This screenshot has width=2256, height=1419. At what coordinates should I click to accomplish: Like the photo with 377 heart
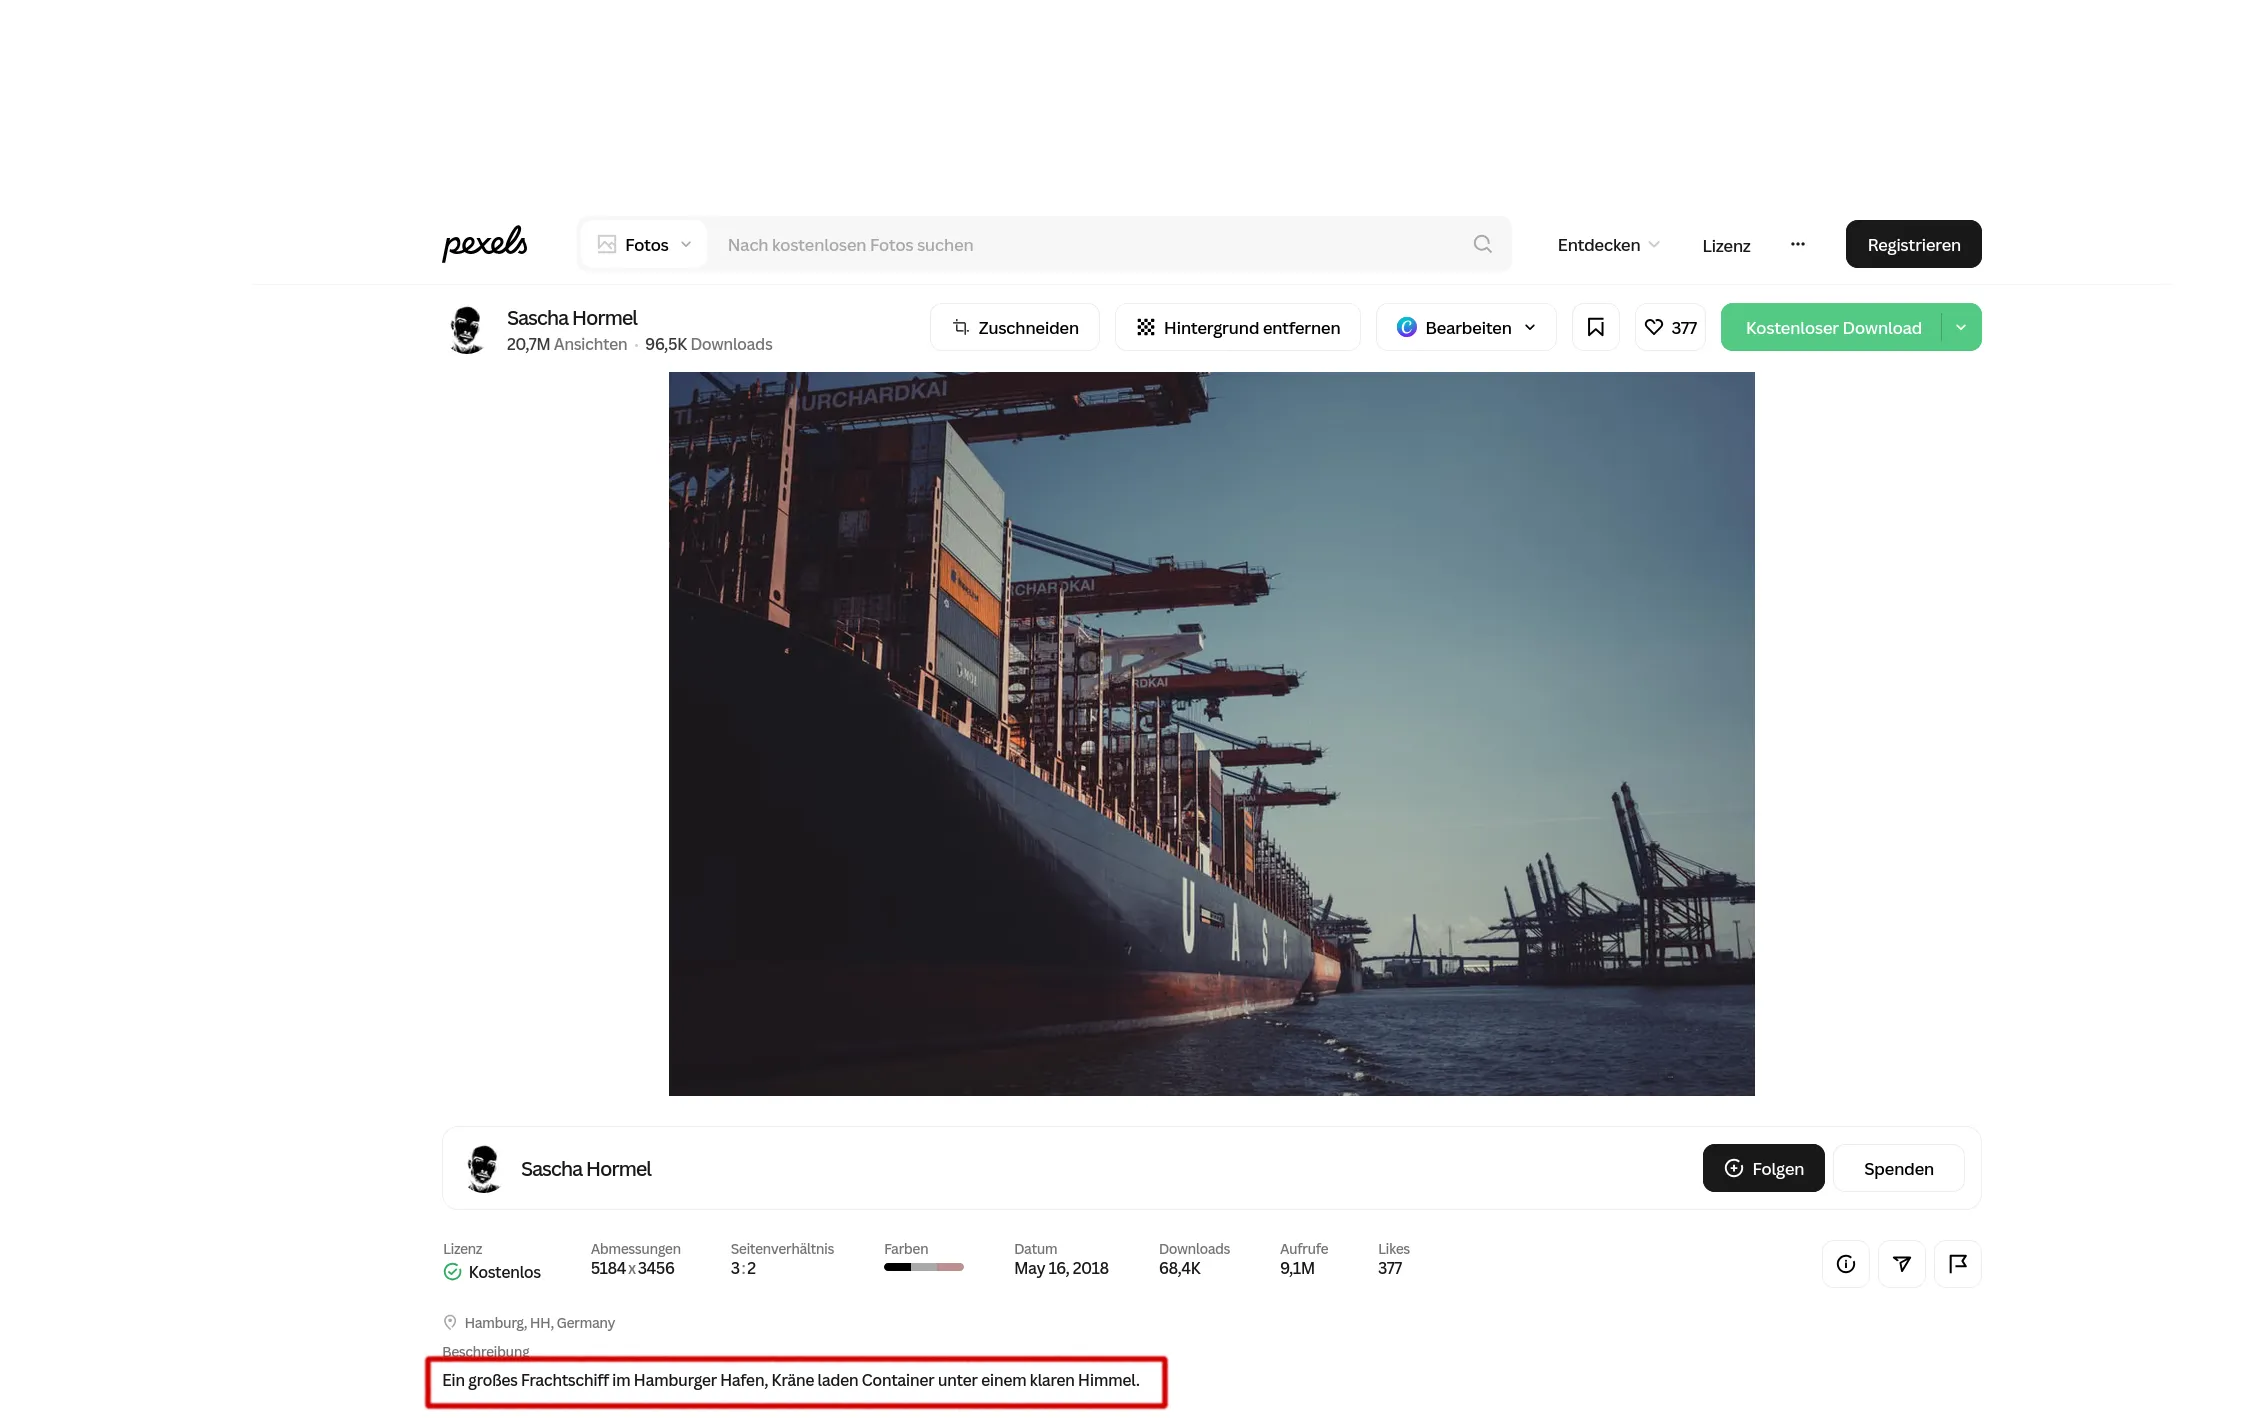pos(1670,327)
